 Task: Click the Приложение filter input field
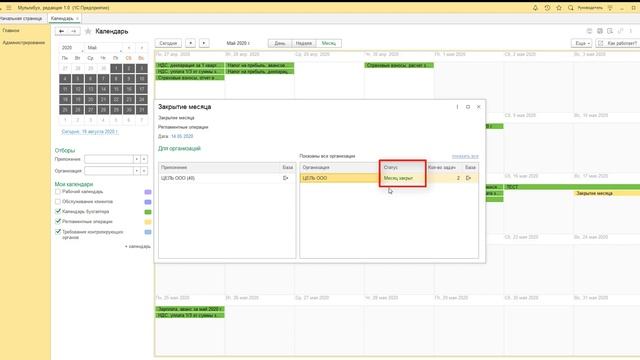point(109,159)
